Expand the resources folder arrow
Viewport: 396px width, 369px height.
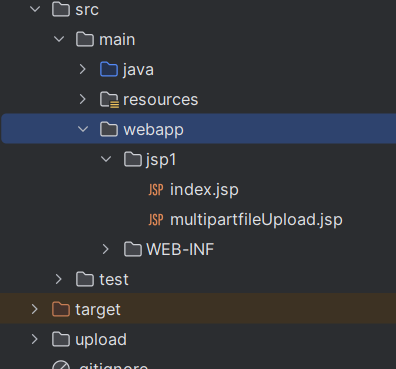pyautogui.click(x=83, y=99)
